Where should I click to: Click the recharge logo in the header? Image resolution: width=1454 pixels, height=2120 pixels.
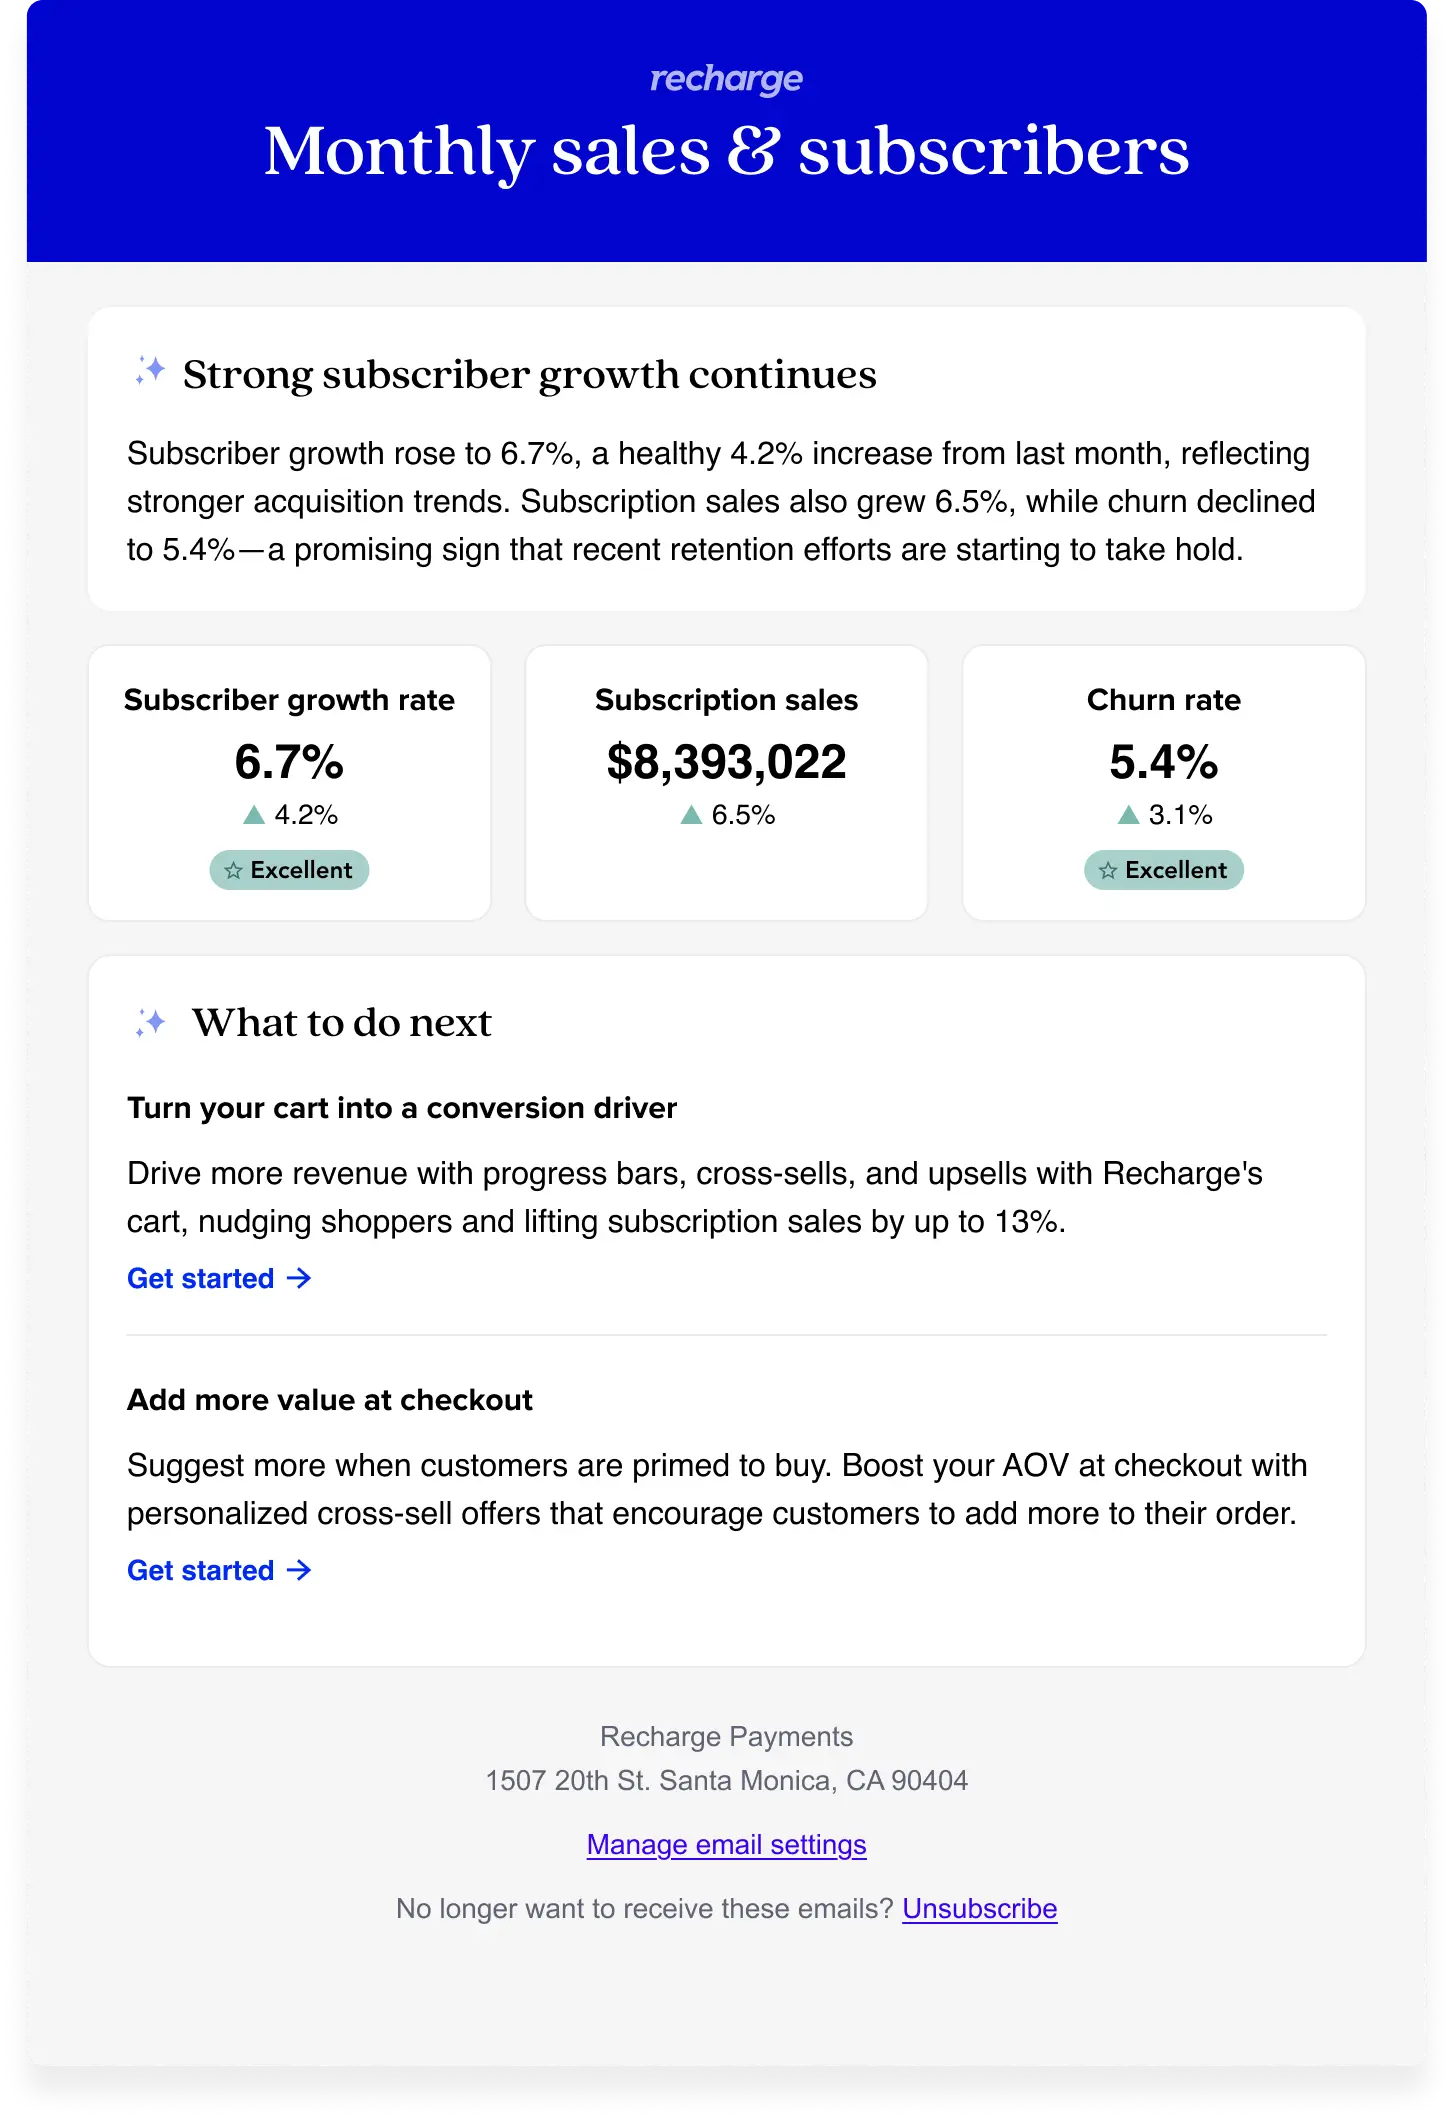point(726,79)
